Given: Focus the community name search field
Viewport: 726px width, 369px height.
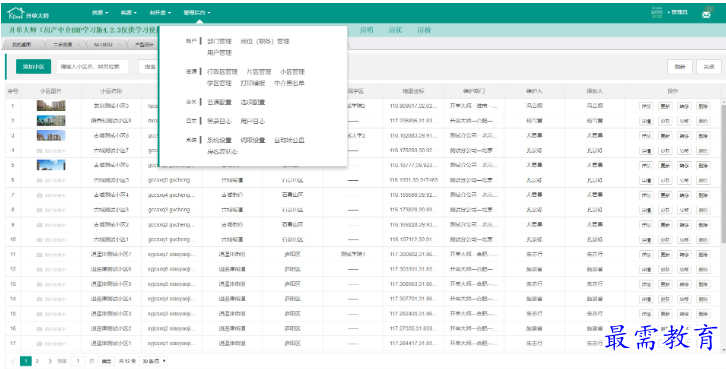Looking at the screenshot, I should click(94, 67).
